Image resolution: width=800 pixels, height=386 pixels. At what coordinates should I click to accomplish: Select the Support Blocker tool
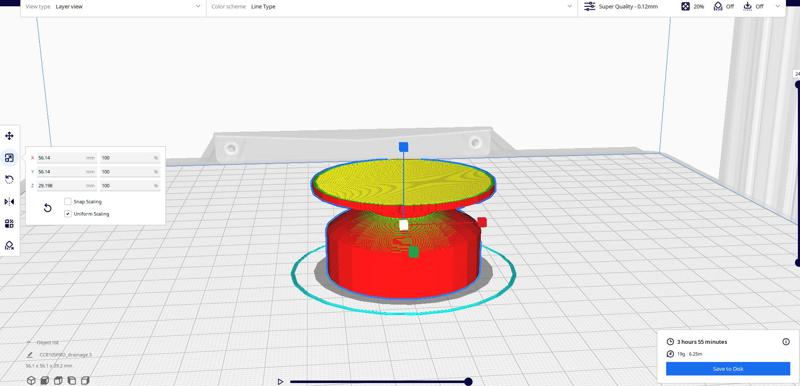coord(9,245)
